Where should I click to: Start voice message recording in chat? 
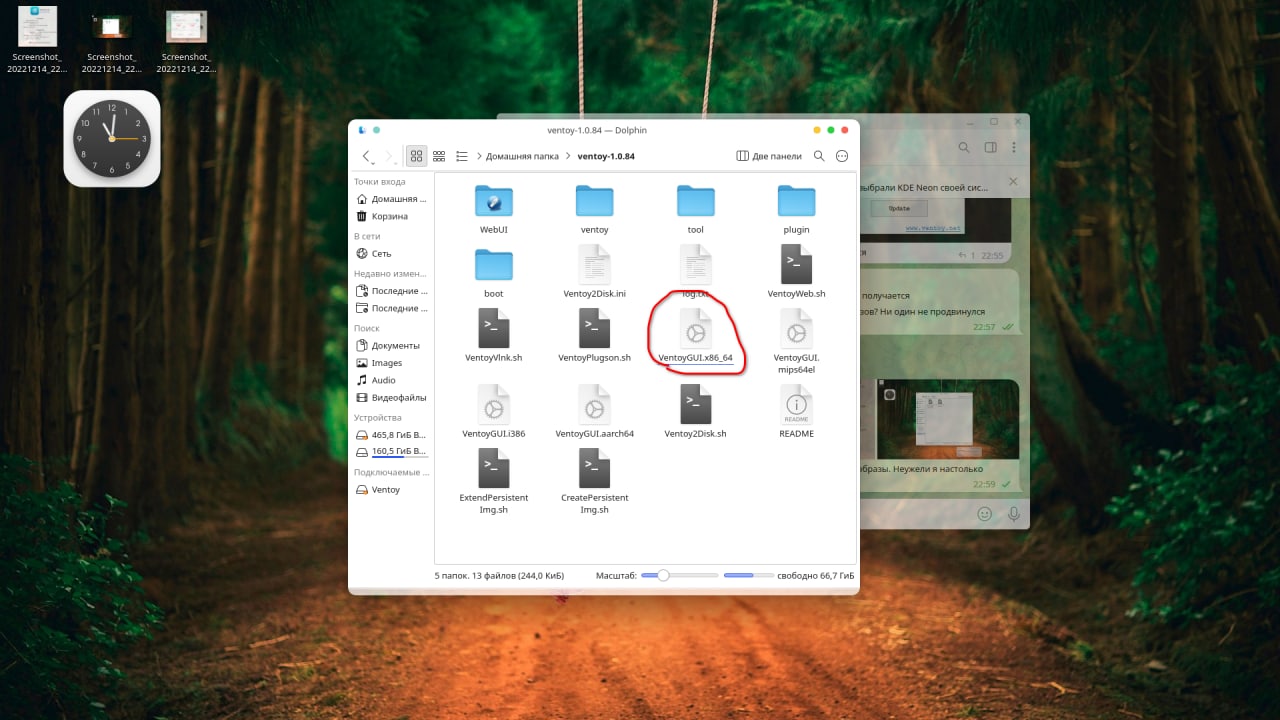click(x=1014, y=513)
